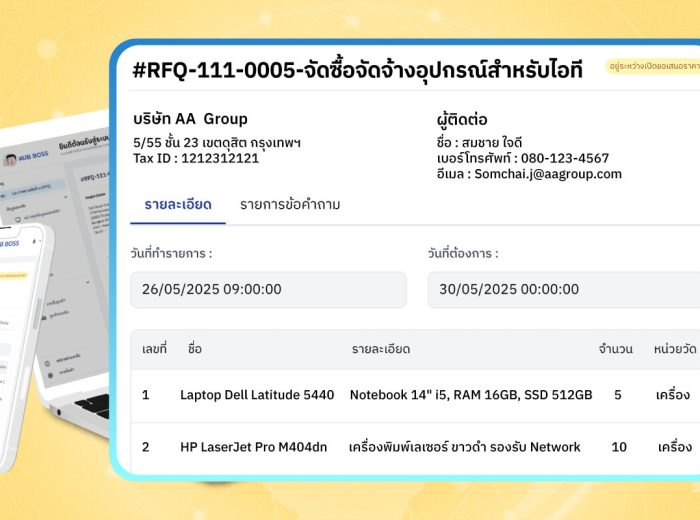Click the unit เครื่อง in the HP LaserJet row

point(675,447)
